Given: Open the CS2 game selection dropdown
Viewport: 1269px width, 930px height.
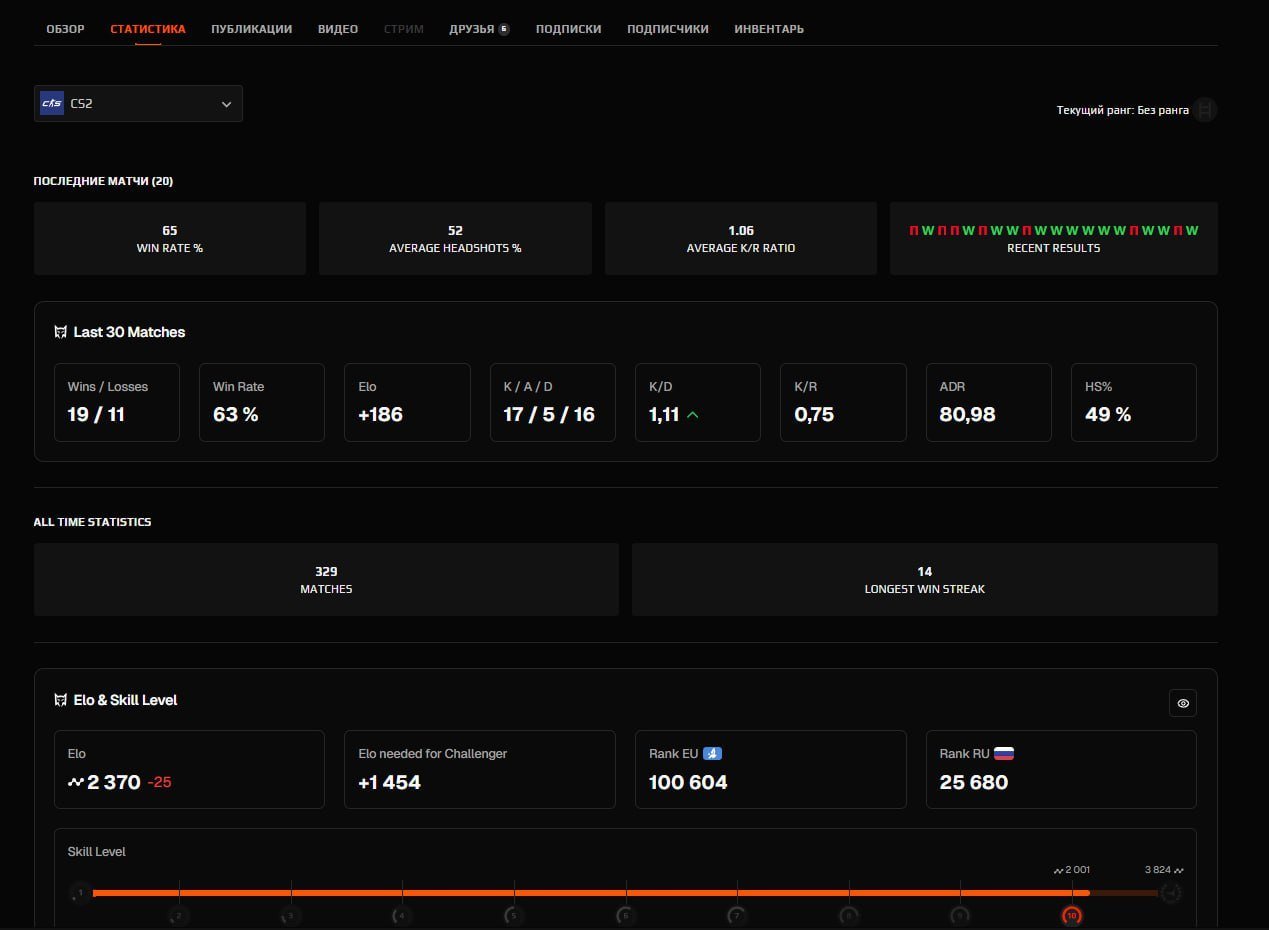Looking at the screenshot, I should [x=137, y=103].
